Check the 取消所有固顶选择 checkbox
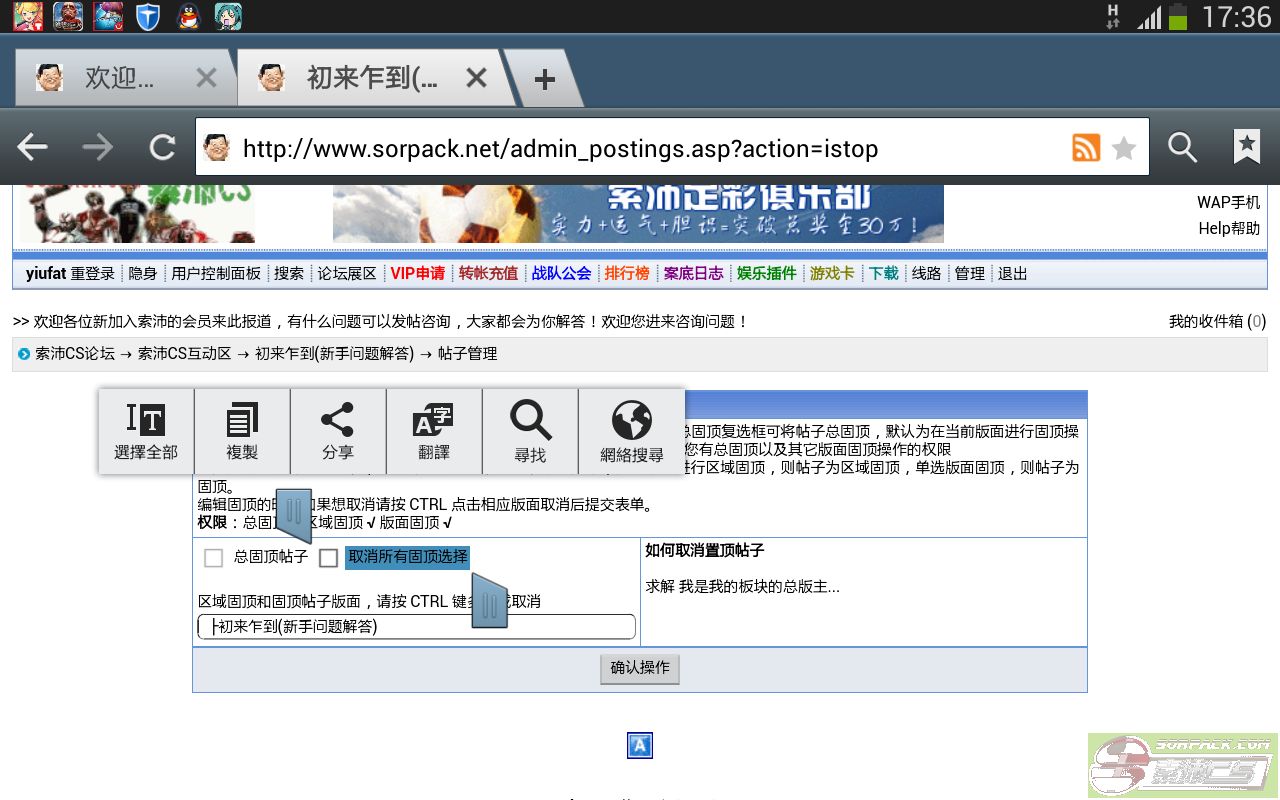This screenshot has width=1280, height=800. 328,558
